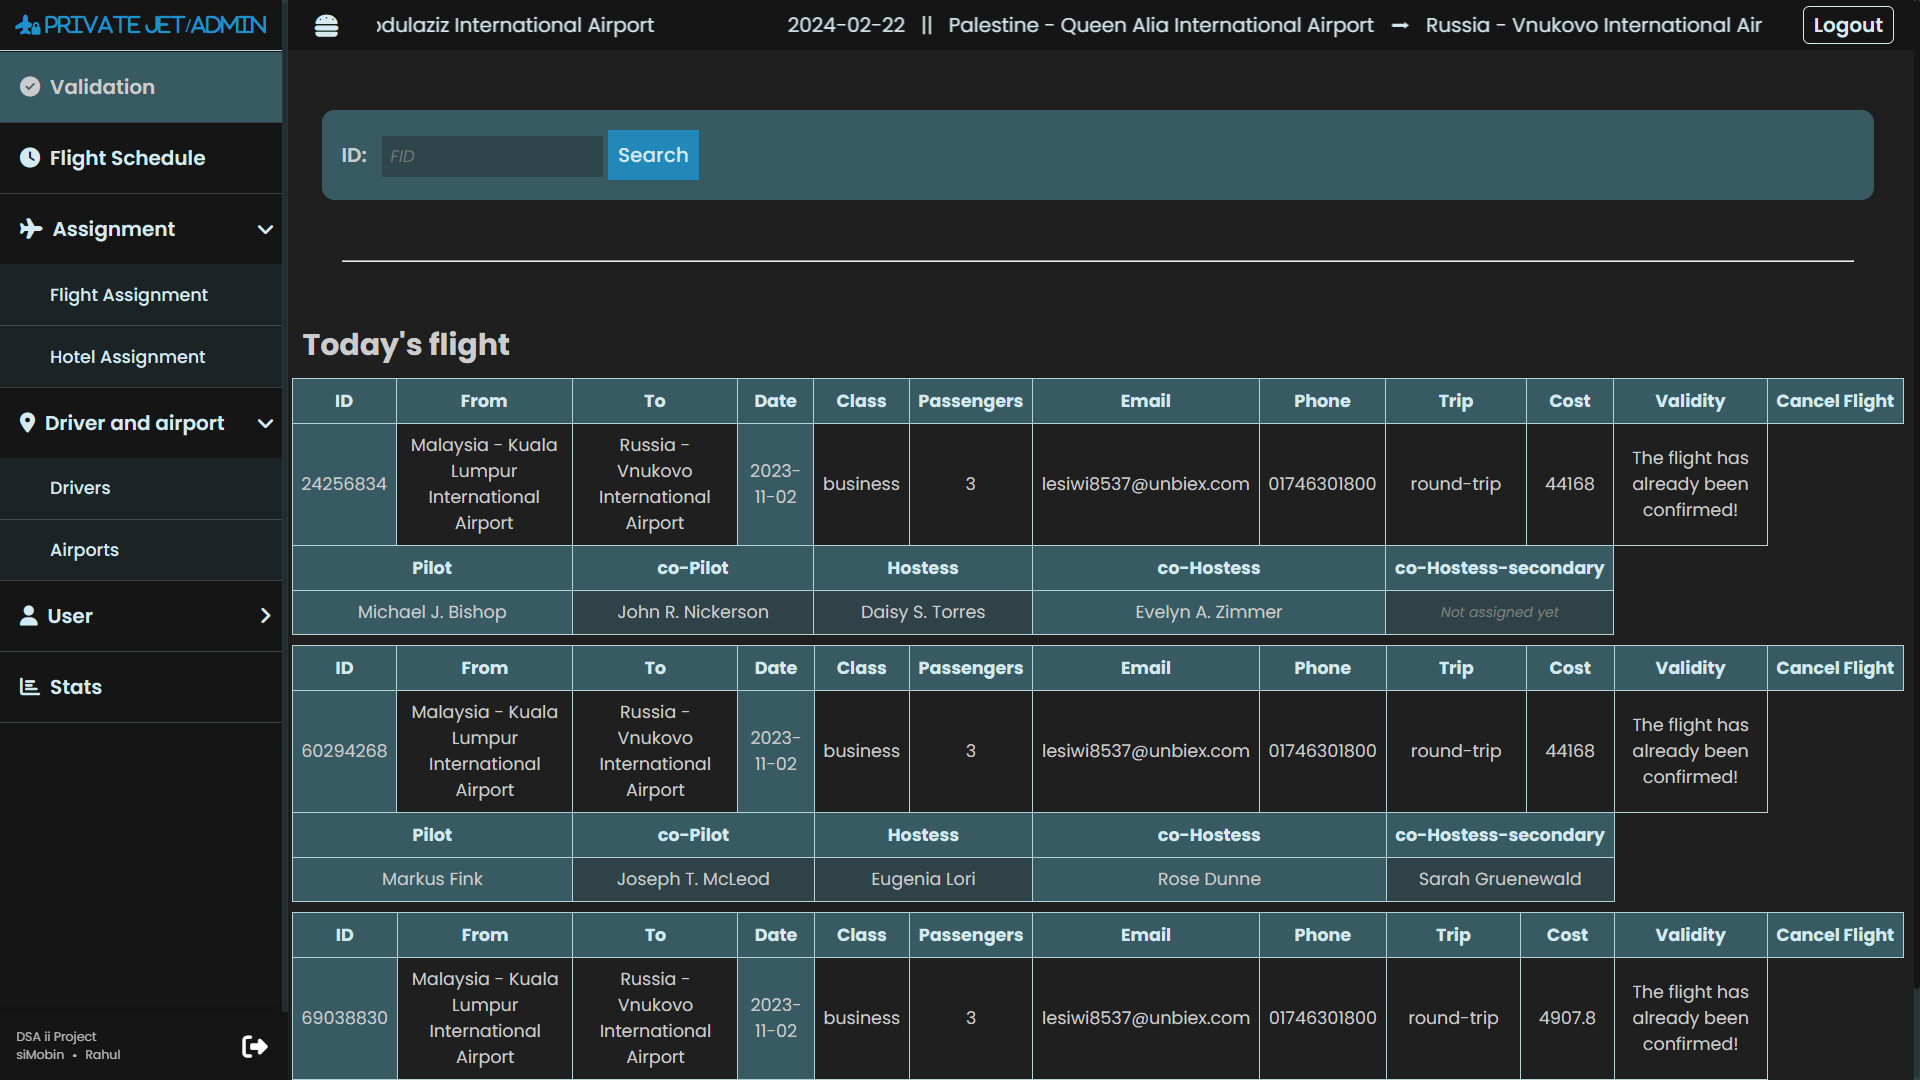Image resolution: width=1920 pixels, height=1080 pixels.
Task: Open Flight Assignment submenu item
Action: tap(141, 295)
